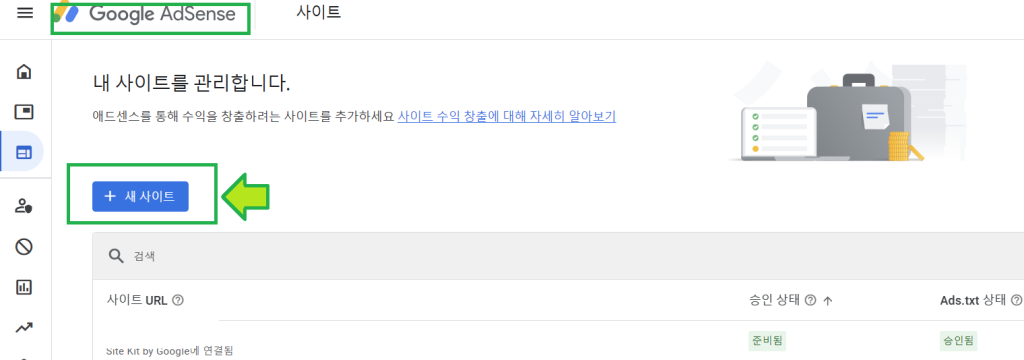Open Optimization trend arrow sidebar icon
This screenshot has height=360, width=1024.
pos(24,327)
